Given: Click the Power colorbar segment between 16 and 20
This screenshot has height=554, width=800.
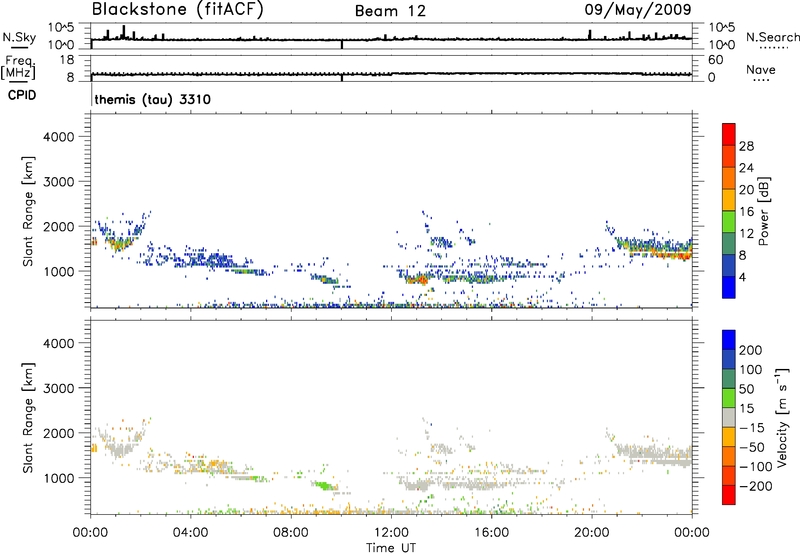Looking at the screenshot, I should coord(729,199).
